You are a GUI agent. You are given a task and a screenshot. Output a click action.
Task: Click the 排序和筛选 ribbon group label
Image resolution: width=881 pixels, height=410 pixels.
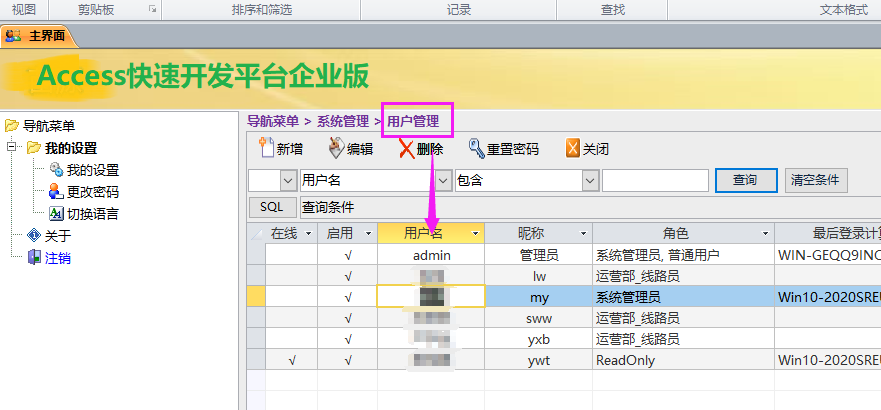click(262, 10)
